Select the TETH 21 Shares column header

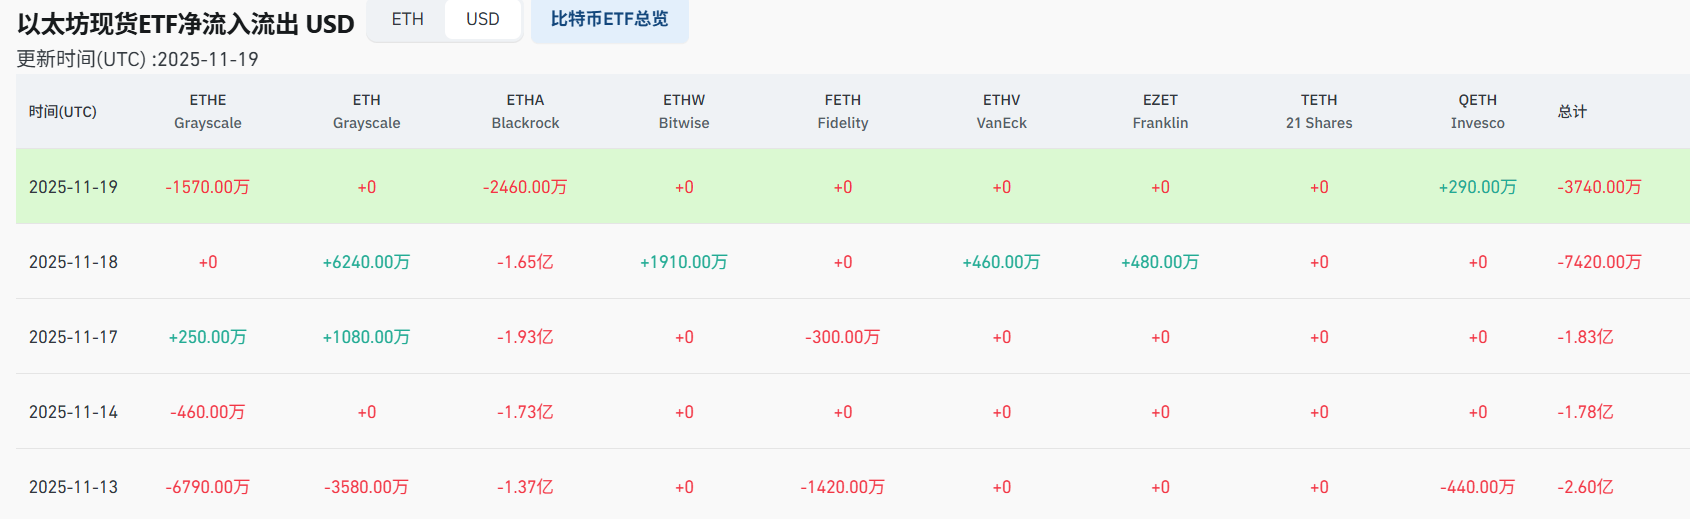pyautogui.click(x=1319, y=111)
